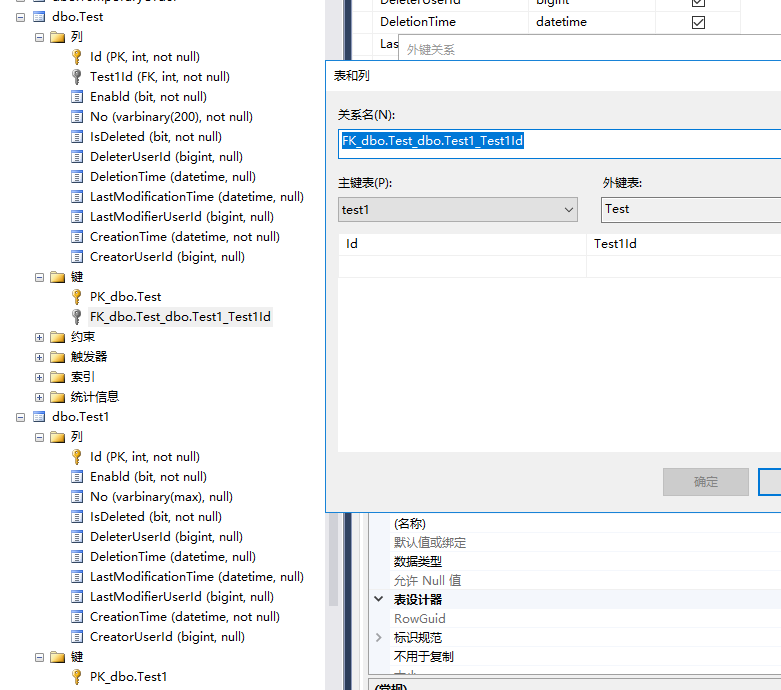Collapse the dbo.Test table node
The image size is (781, 690).
[20, 17]
